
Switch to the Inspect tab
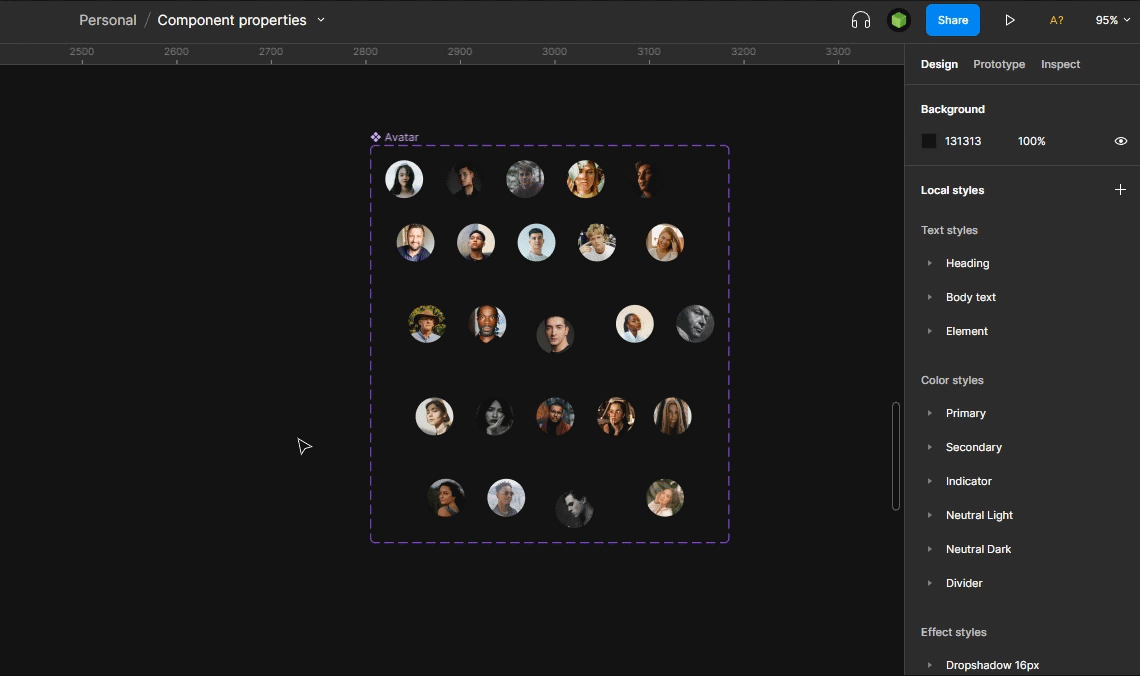pyautogui.click(x=1060, y=64)
